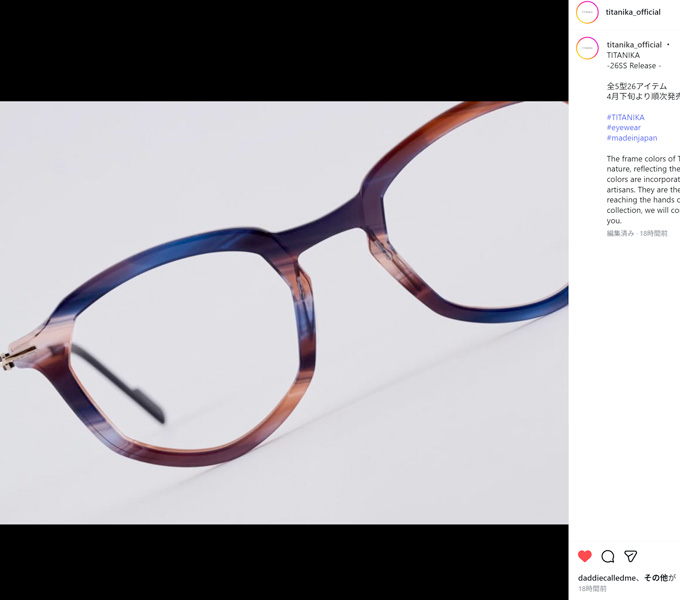Click the caption's titanika_official avatar

pyautogui.click(x=587, y=48)
